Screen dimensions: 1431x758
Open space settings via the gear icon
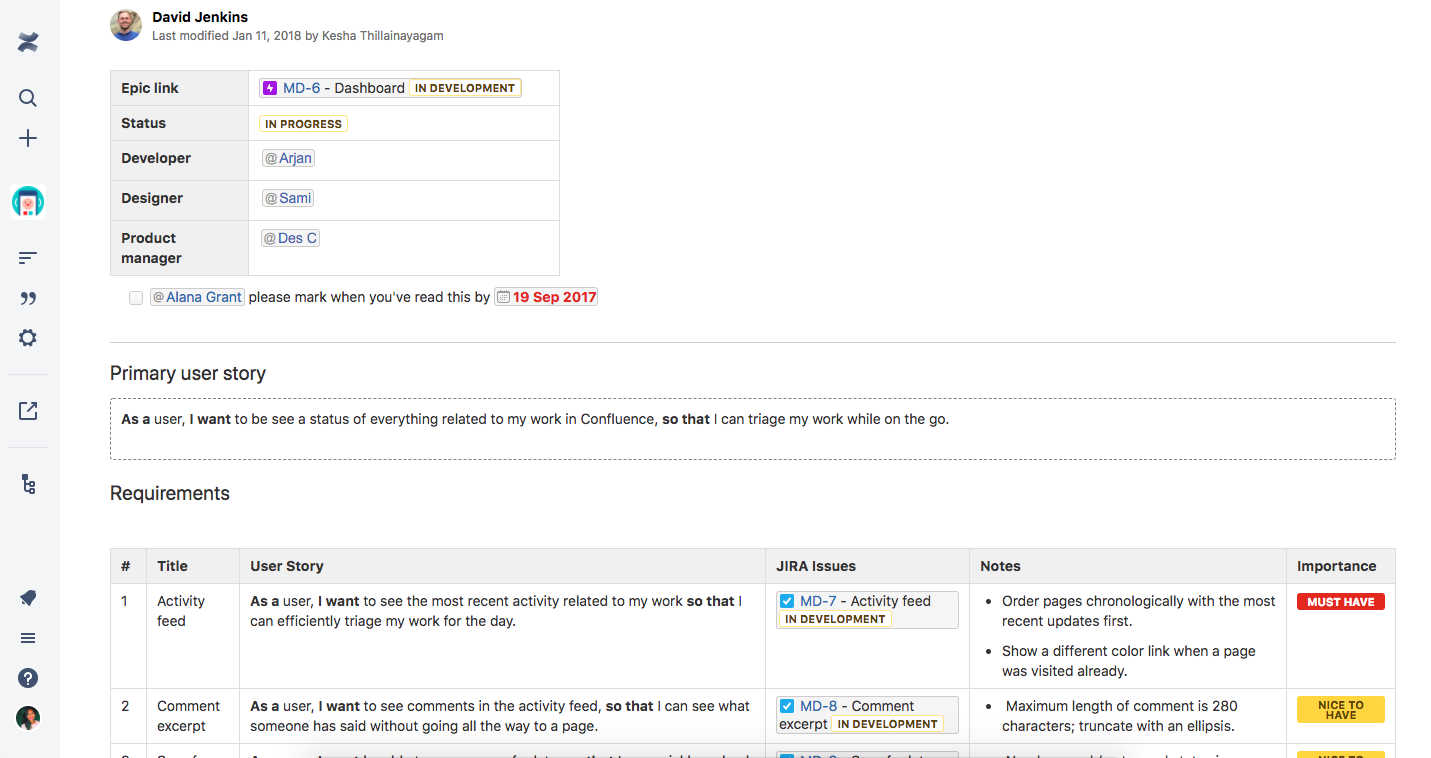(x=27, y=337)
